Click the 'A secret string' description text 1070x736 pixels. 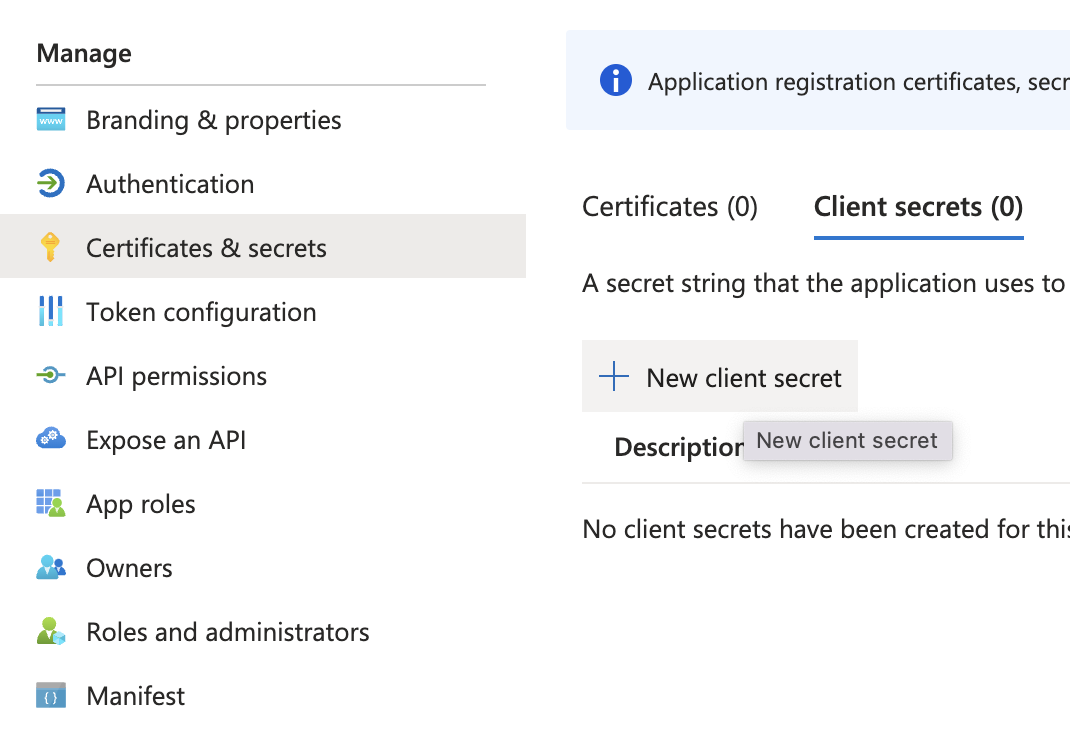pos(826,283)
